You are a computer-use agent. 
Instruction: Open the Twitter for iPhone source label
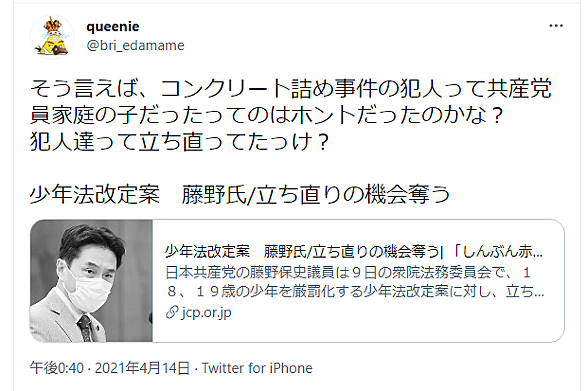[257, 368]
